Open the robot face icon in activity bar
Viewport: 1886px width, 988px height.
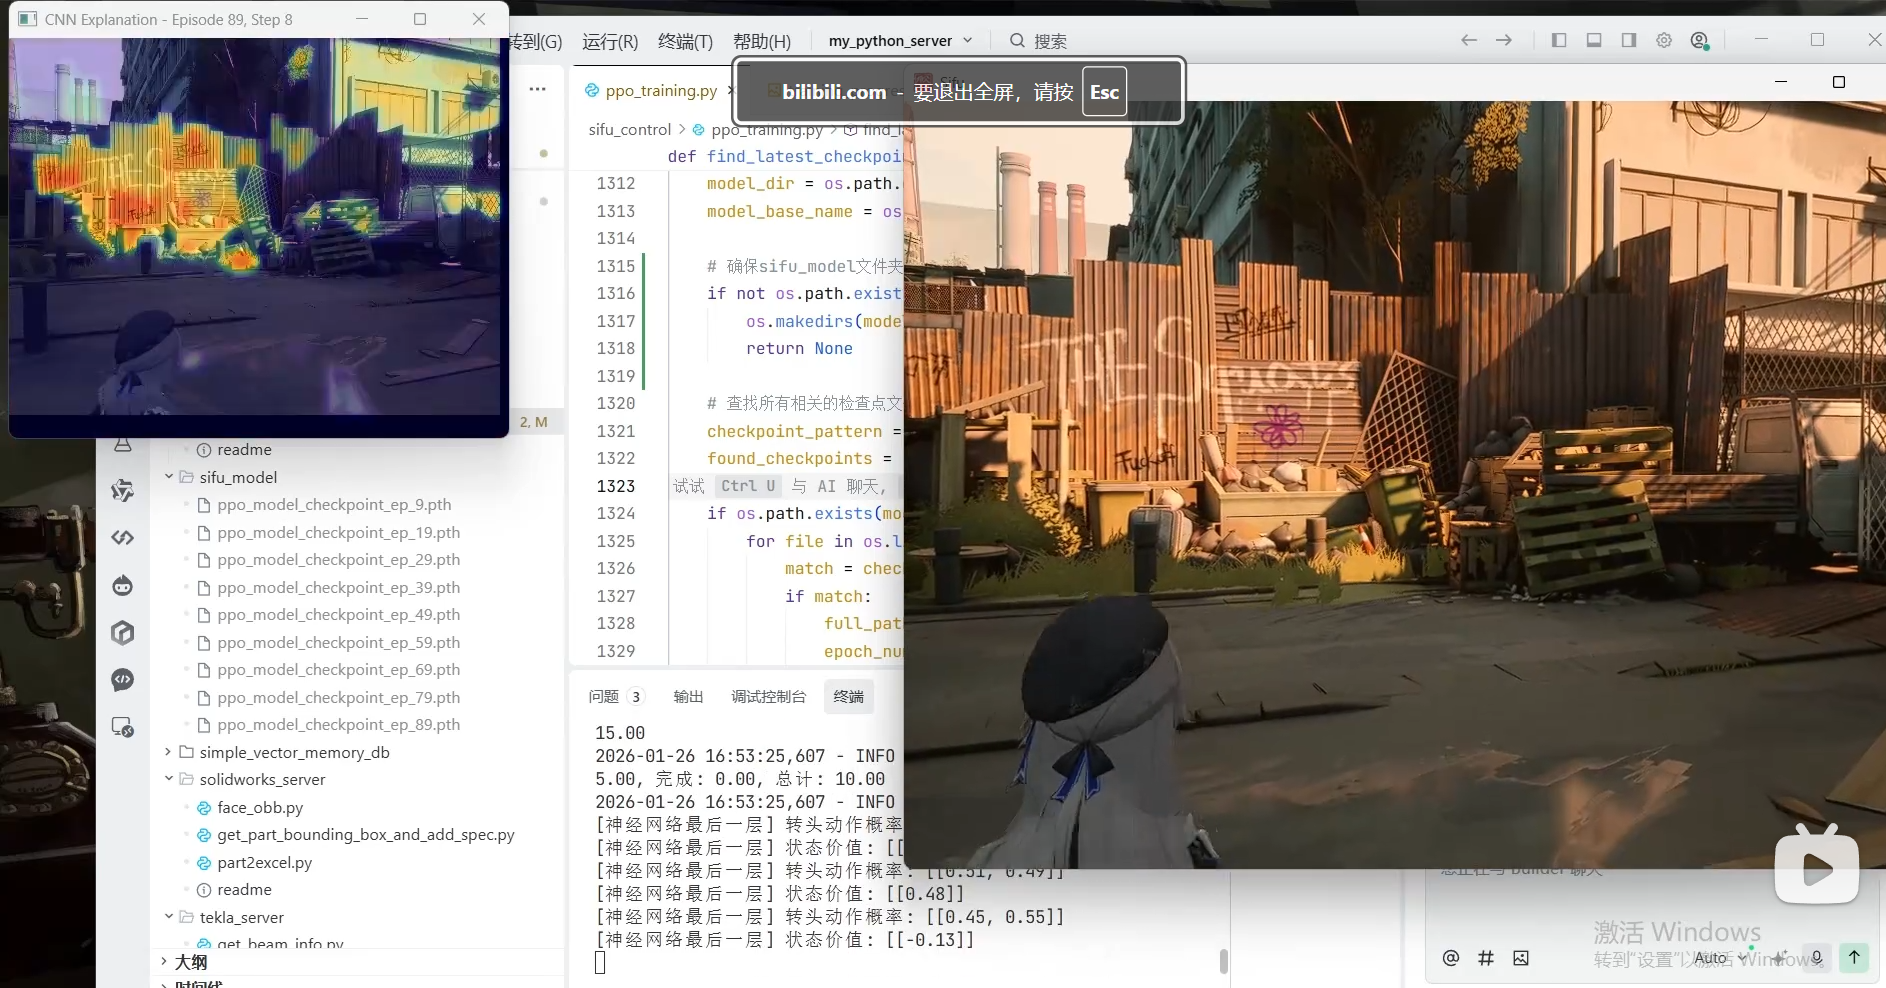123,585
